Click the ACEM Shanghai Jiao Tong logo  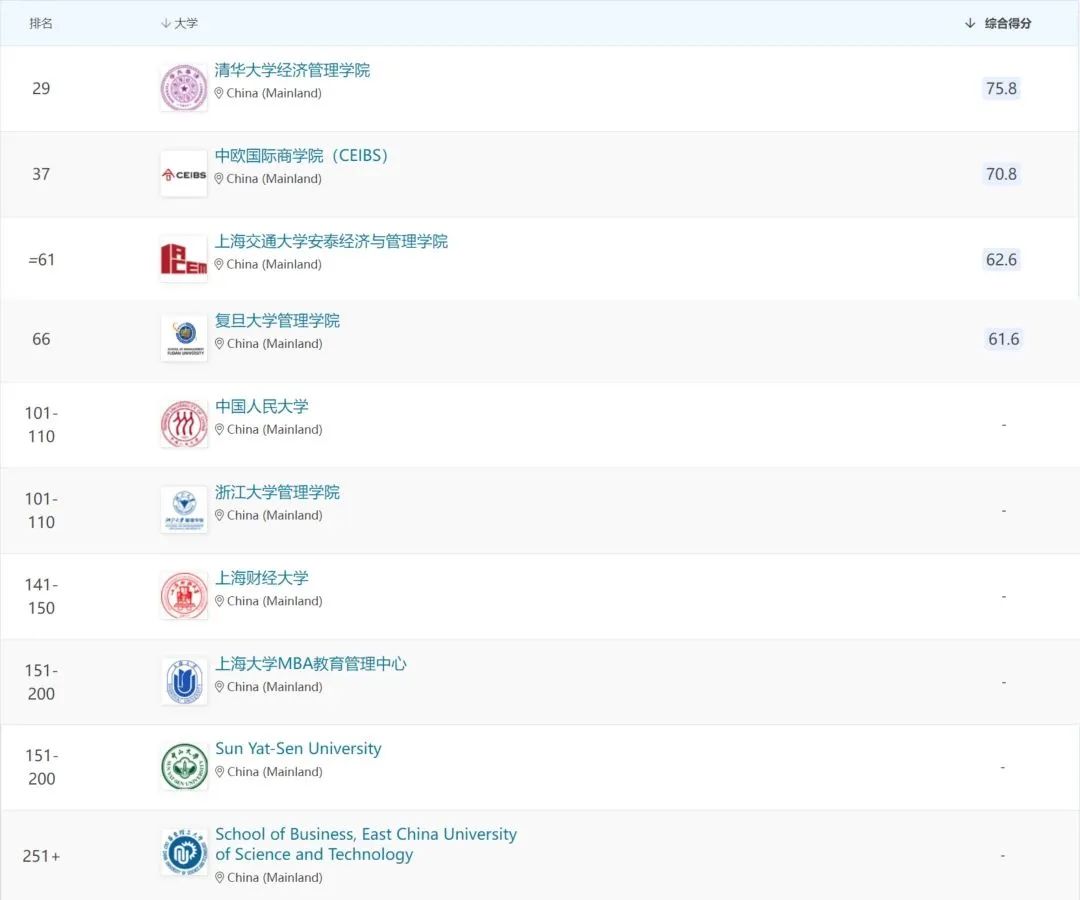(184, 259)
